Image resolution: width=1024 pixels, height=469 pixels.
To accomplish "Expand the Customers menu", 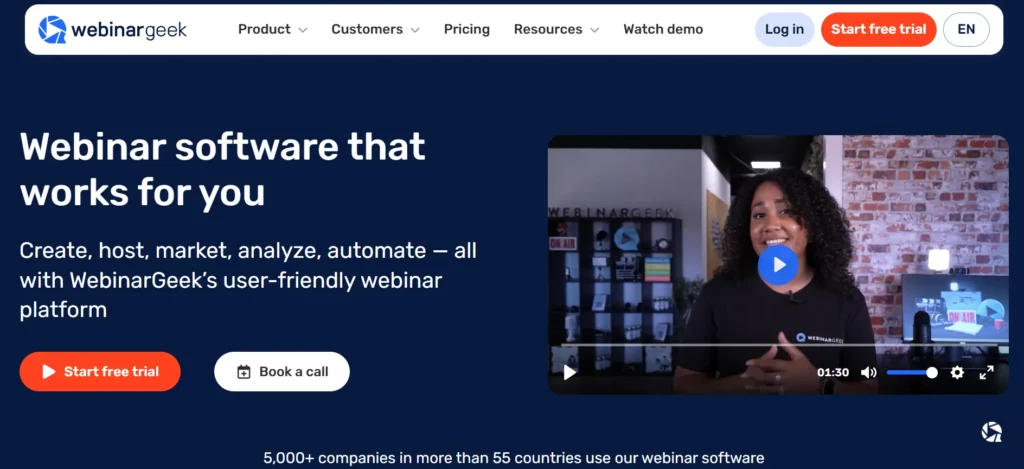I will (376, 29).
